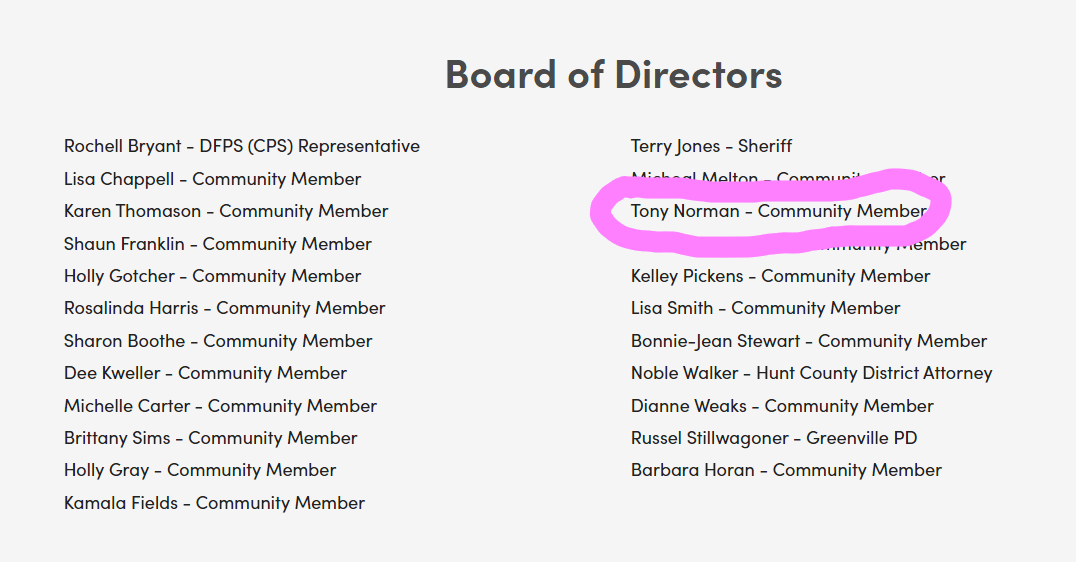Image resolution: width=1076 pixels, height=562 pixels.
Task: Click Lisa Chappell's board listing
Action: (x=212, y=179)
